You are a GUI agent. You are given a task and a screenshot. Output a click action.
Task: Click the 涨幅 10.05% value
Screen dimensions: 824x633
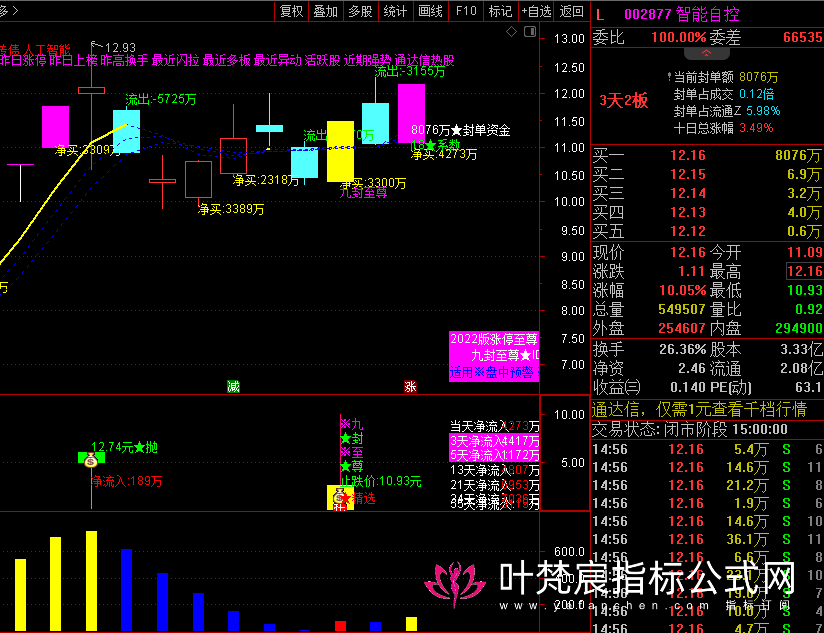coord(683,290)
